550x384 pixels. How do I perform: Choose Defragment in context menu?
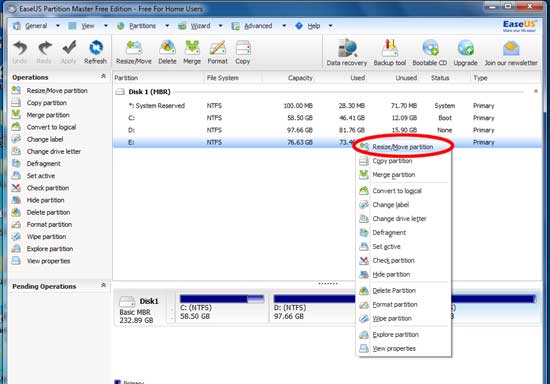coord(403,233)
